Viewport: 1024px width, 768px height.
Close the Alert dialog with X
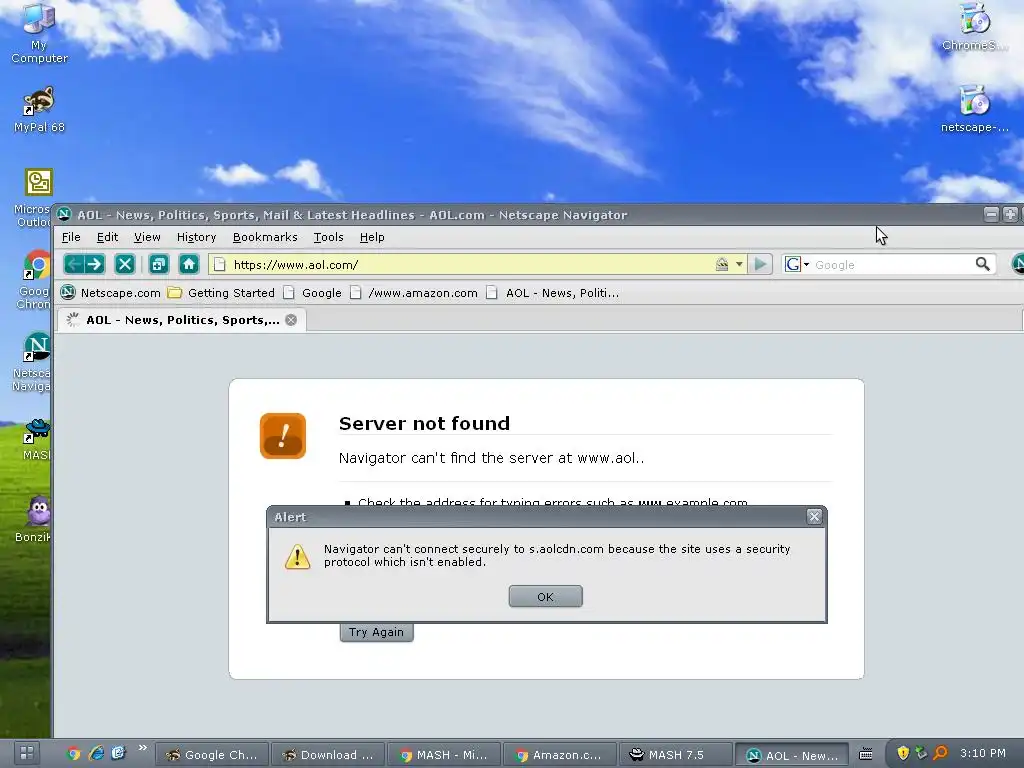(x=814, y=517)
